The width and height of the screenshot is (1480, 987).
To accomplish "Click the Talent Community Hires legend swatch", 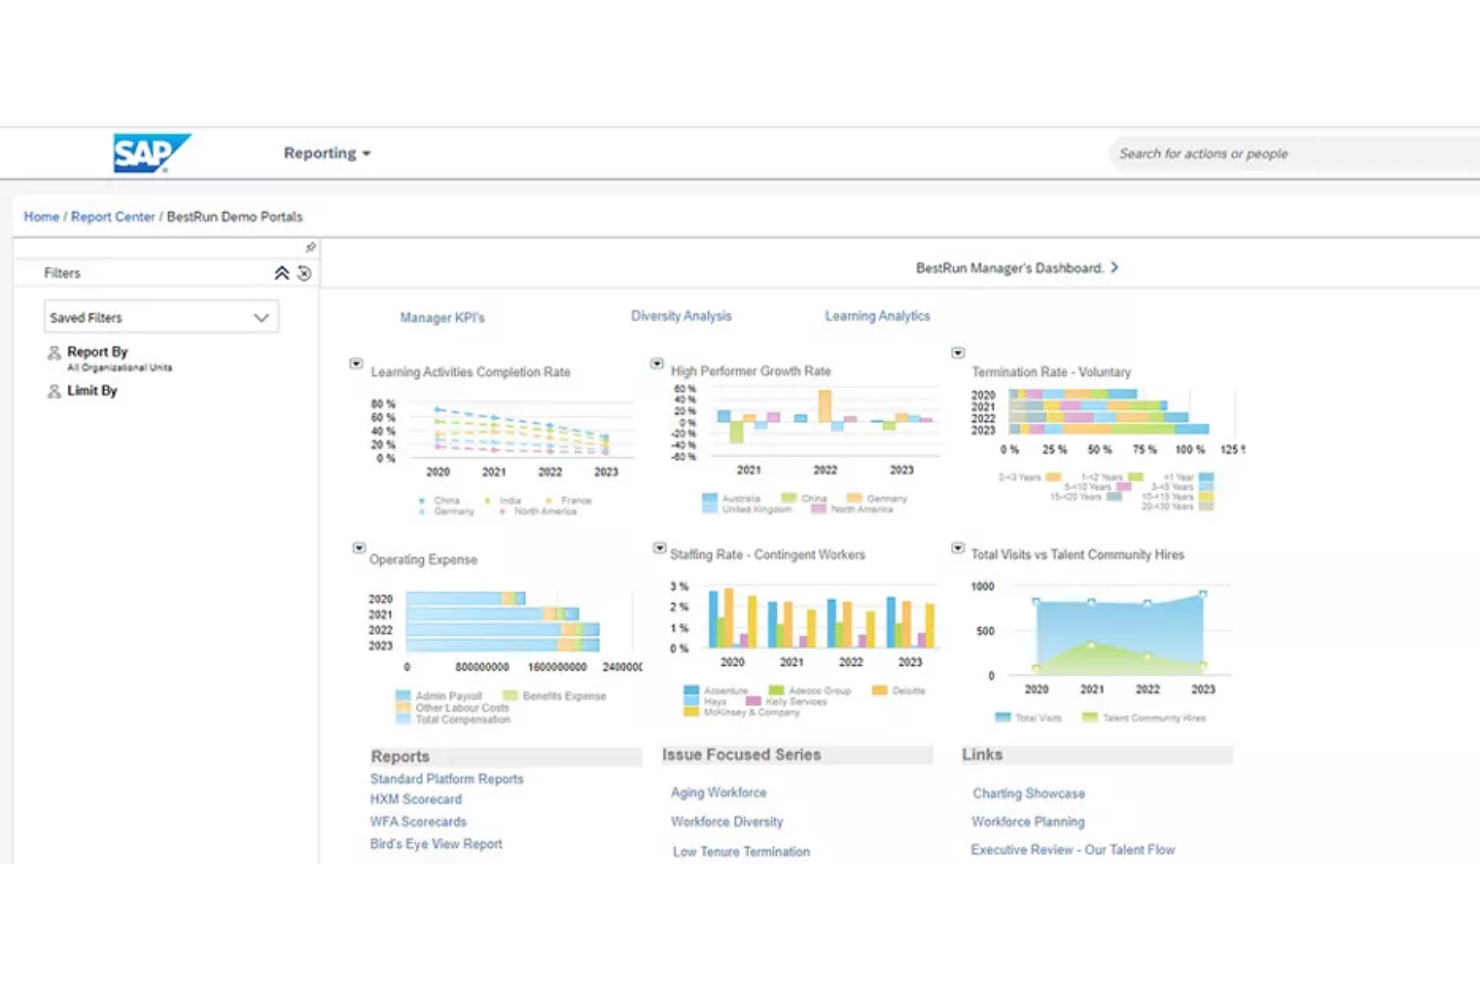I will point(1090,717).
